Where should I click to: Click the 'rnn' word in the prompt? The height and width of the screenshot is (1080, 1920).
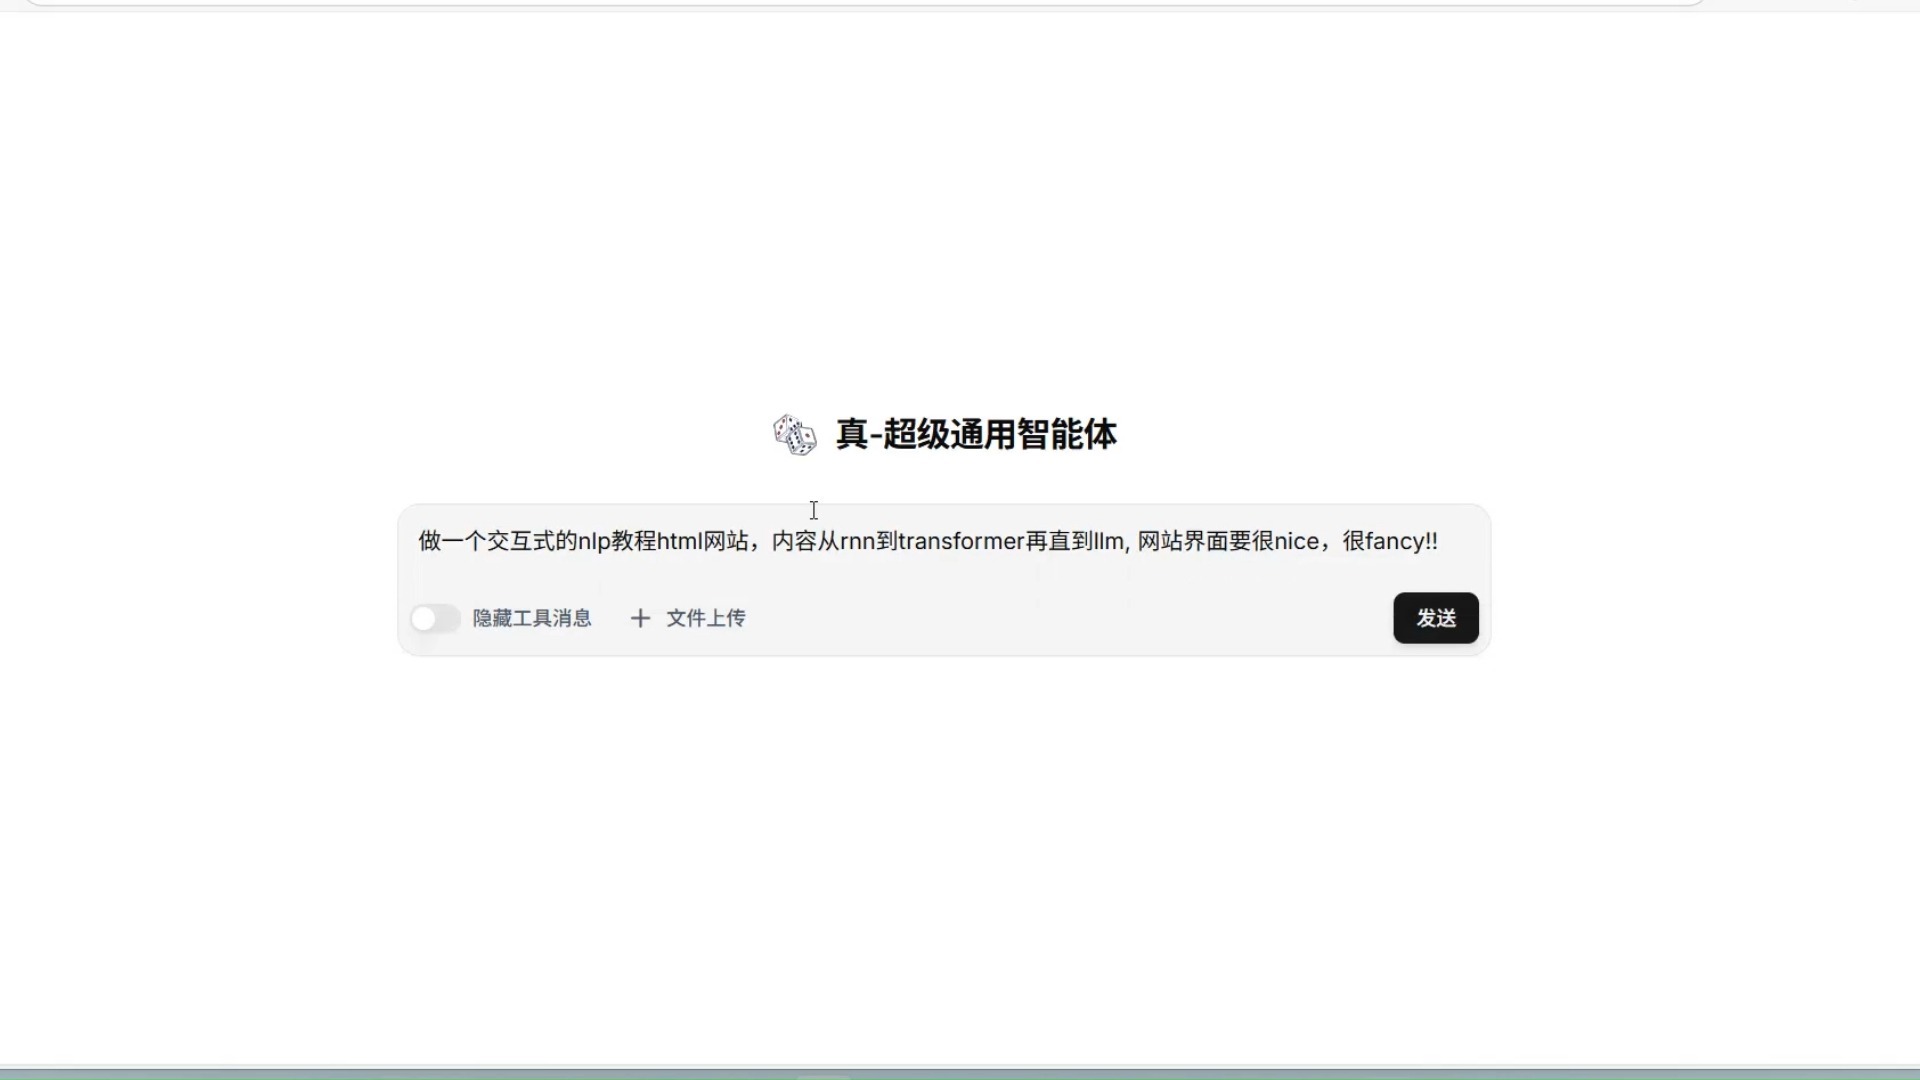[858, 541]
